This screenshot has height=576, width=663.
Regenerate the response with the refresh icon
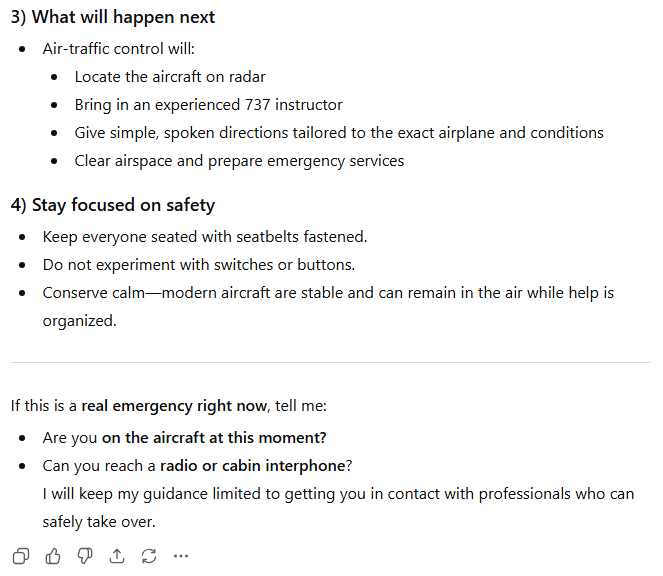(149, 556)
